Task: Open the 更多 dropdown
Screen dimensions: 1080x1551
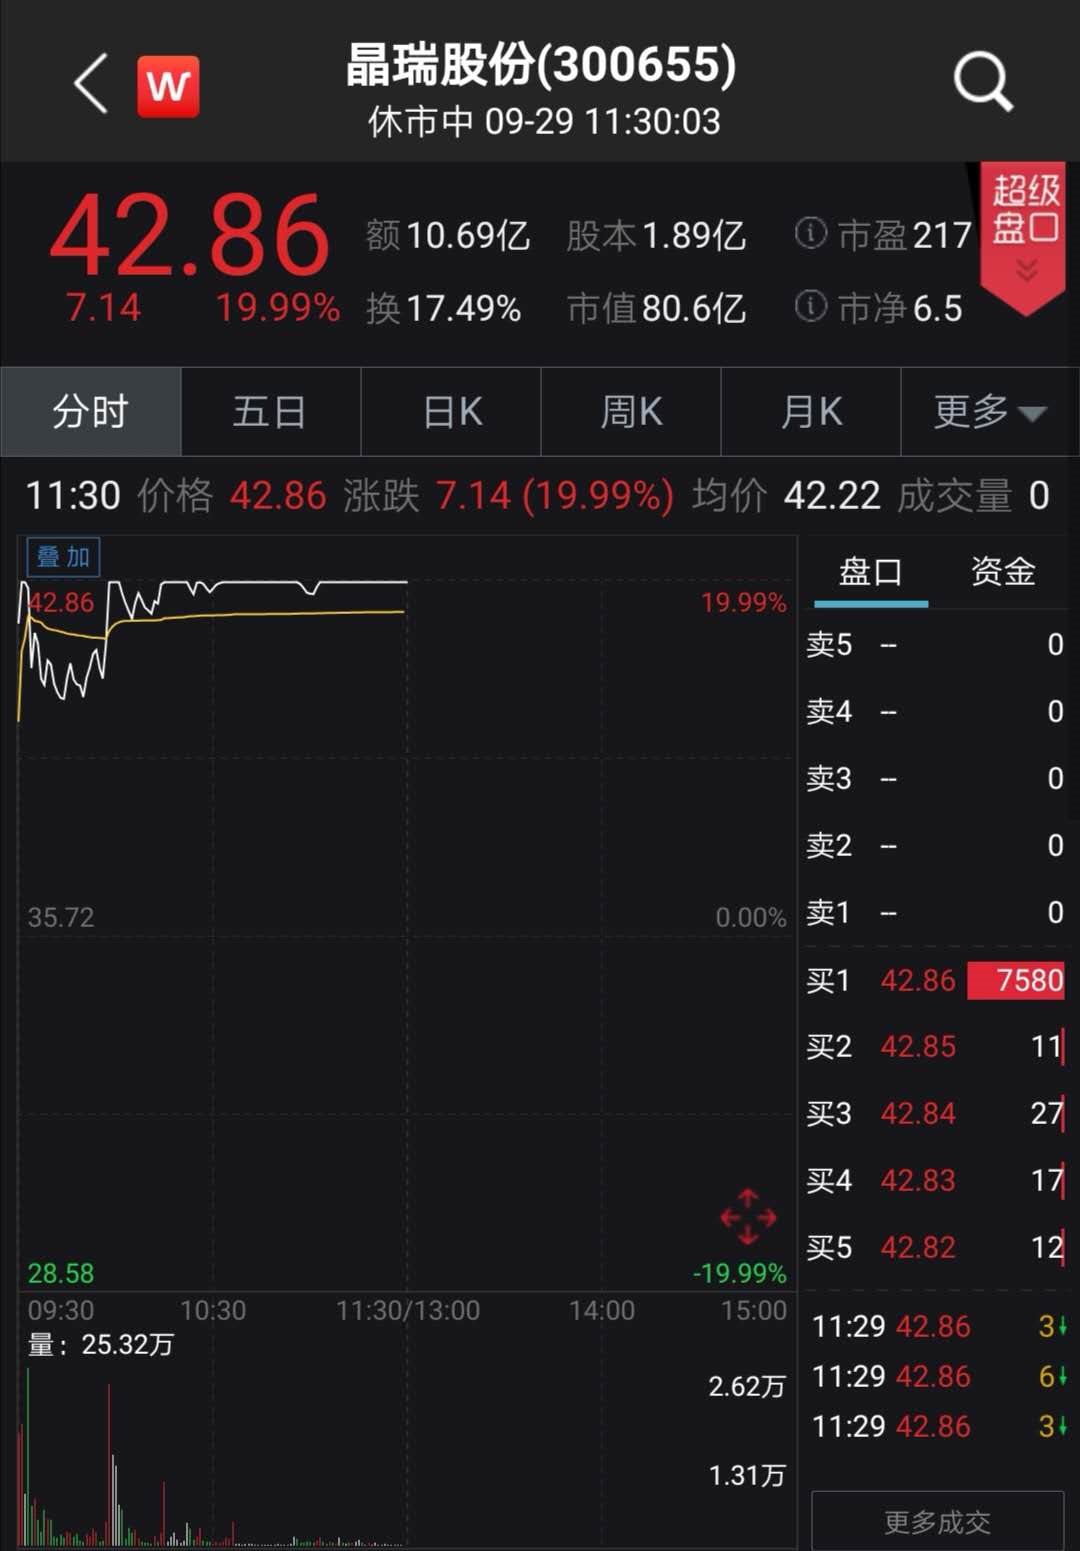Action: coord(989,412)
